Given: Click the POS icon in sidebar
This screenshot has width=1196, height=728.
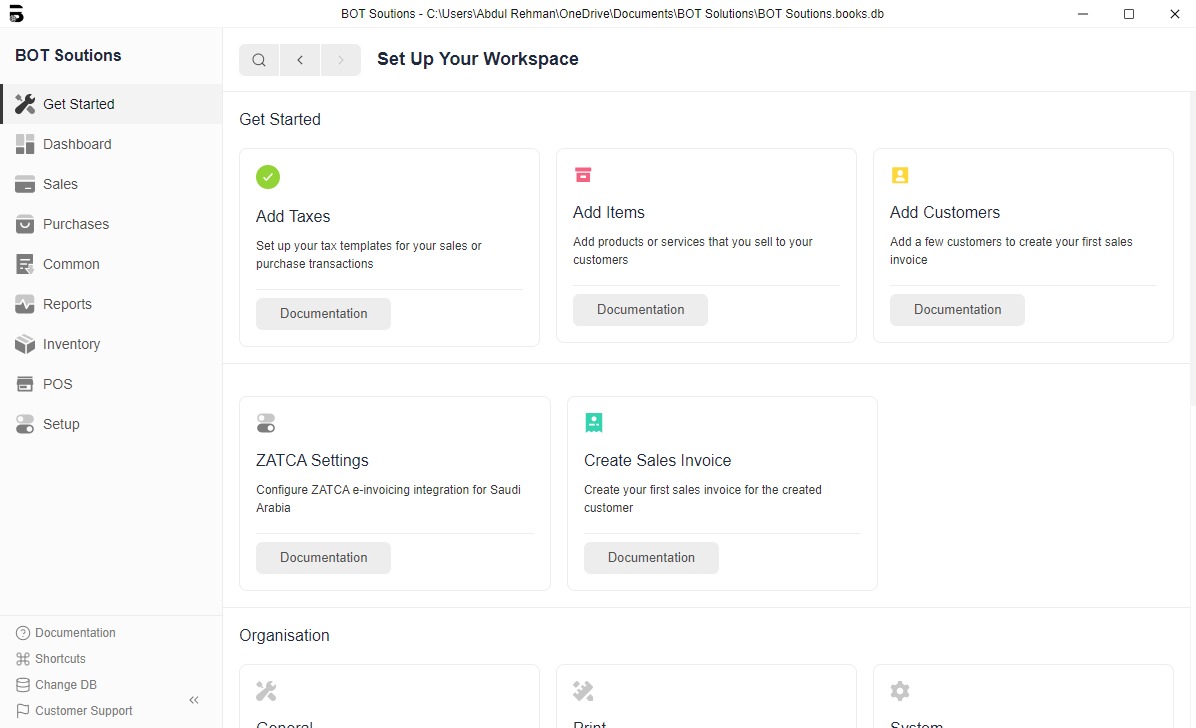Looking at the screenshot, I should pos(25,384).
